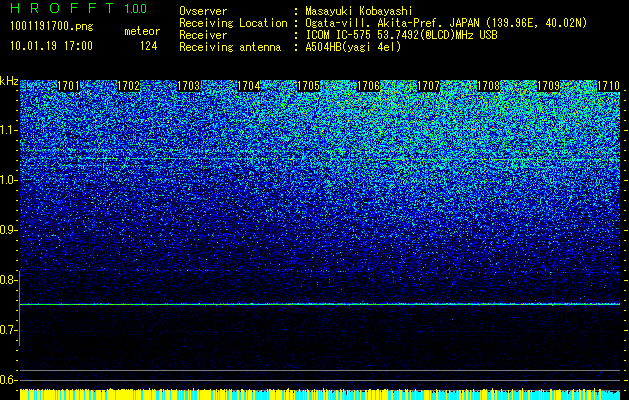Click the 1708 time marker
This screenshot has height=400, width=629.
coord(489,86)
